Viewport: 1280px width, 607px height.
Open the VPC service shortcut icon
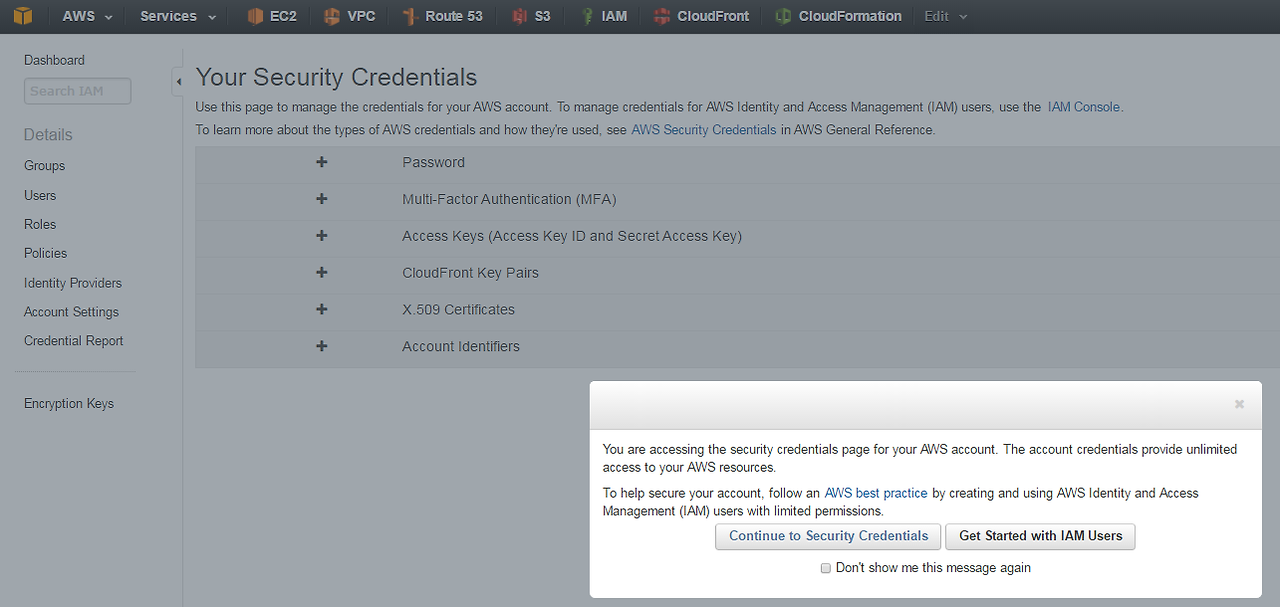pyautogui.click(x=332, y=16)
